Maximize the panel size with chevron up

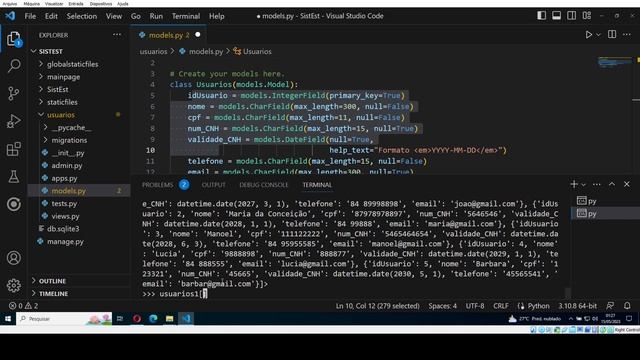(x=612, y=184)
